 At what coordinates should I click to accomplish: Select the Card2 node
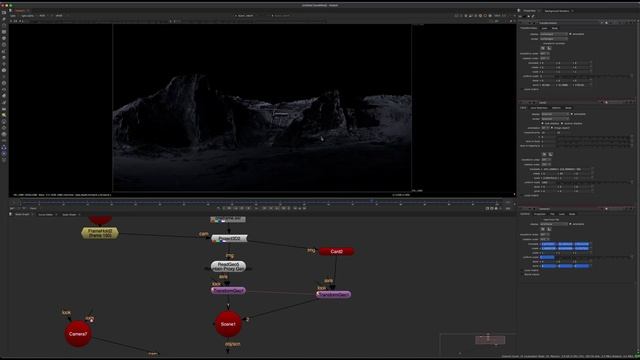336,251
